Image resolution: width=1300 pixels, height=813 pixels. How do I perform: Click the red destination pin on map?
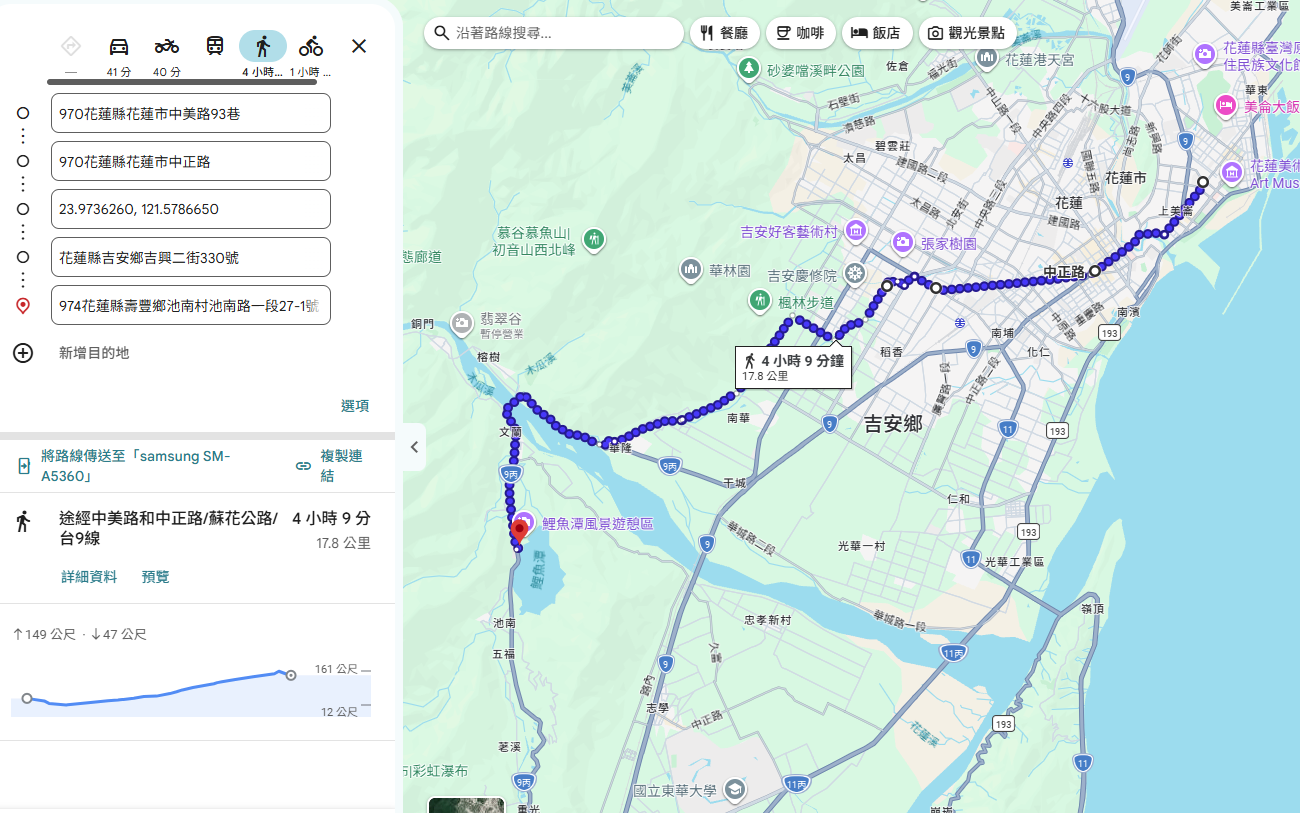[x=520, y=531]
